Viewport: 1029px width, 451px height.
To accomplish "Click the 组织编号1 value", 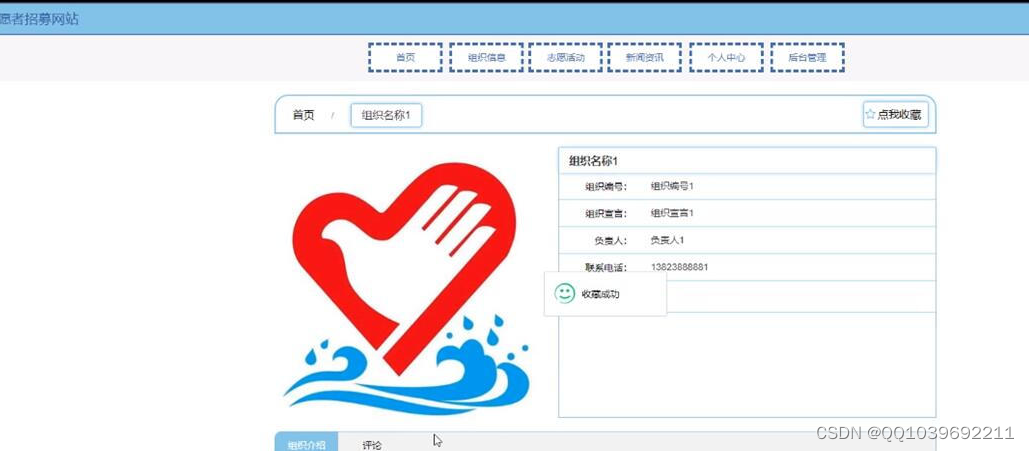I will [672, 186].
